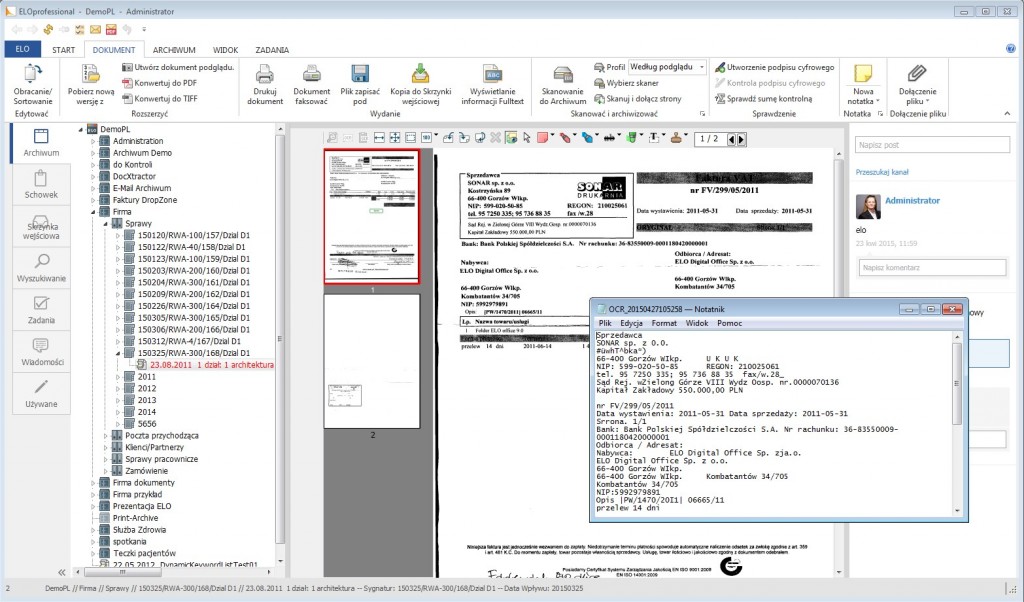1024x602 pixels.
Task: Open the Edycja menu in Notatnik
Action: click(632, 323)
